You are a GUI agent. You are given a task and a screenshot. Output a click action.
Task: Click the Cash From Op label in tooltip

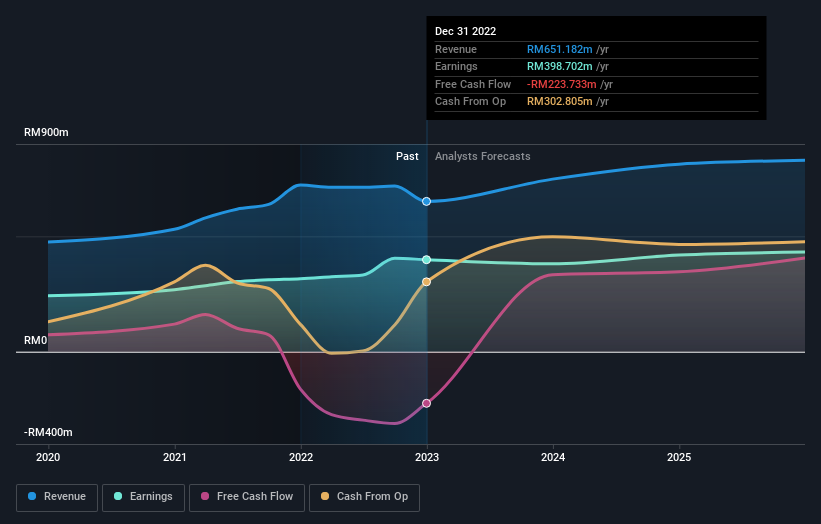click(x=470, y=102)
